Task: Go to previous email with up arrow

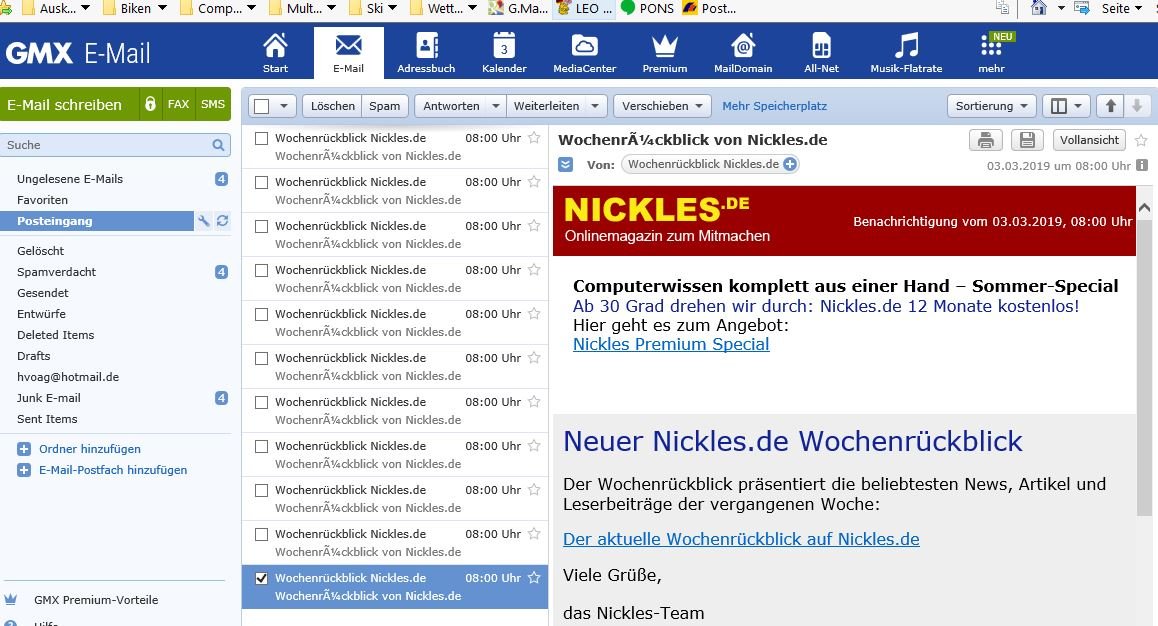Action: click(x=1110, y=106)
